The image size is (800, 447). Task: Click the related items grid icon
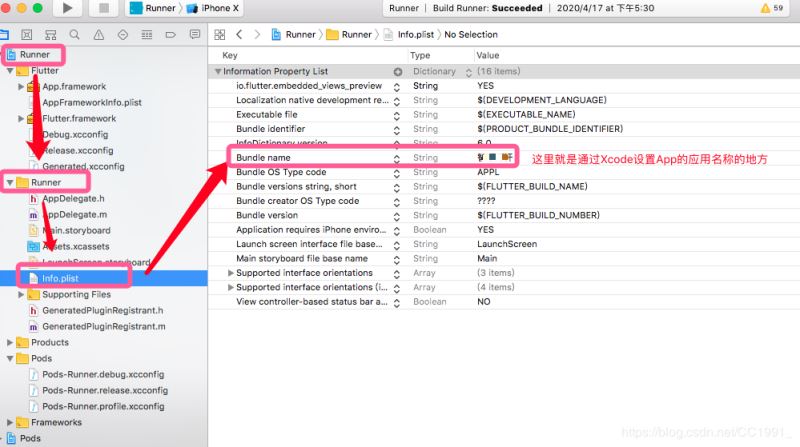[x=218, y=34]
